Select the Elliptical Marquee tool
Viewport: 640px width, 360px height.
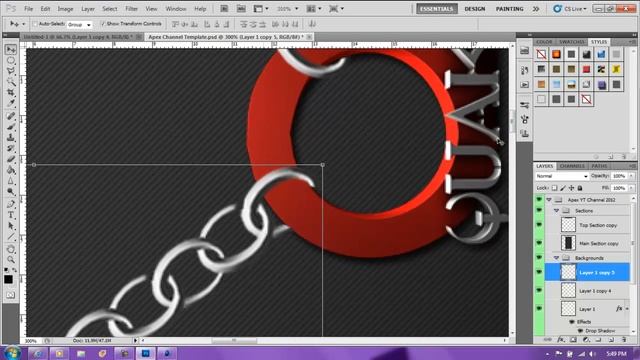click(x=11, y=60)
